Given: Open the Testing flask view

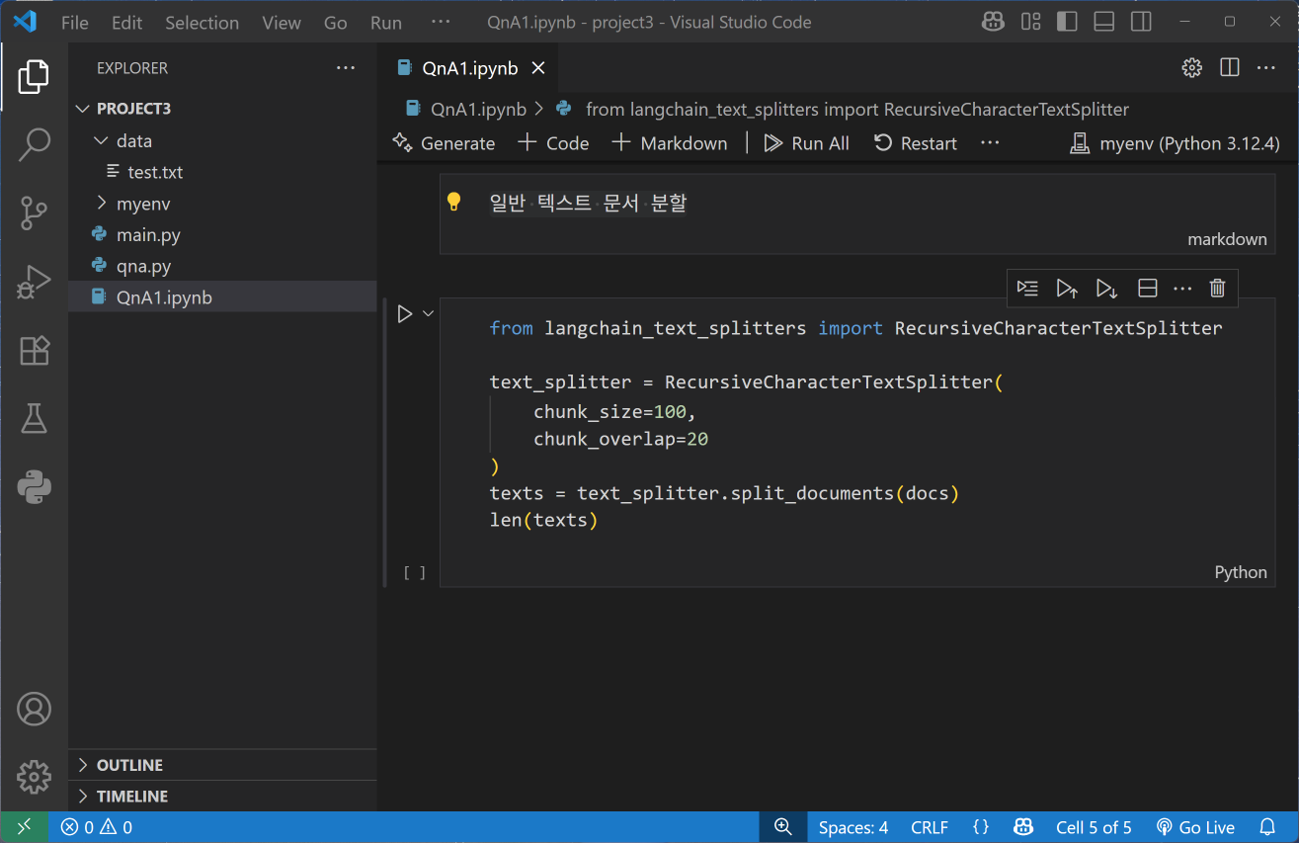Looking at the screenshot, I should click(34, 419).
